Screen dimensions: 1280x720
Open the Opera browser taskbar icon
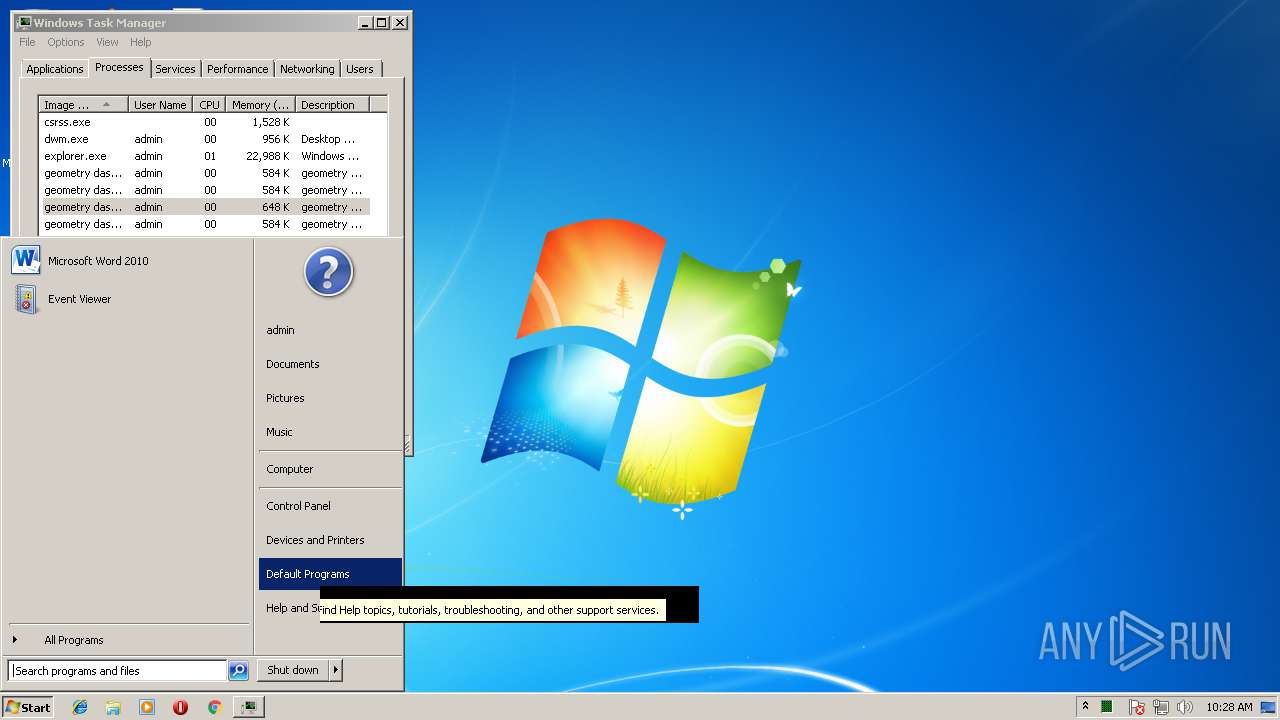[180, 707]
